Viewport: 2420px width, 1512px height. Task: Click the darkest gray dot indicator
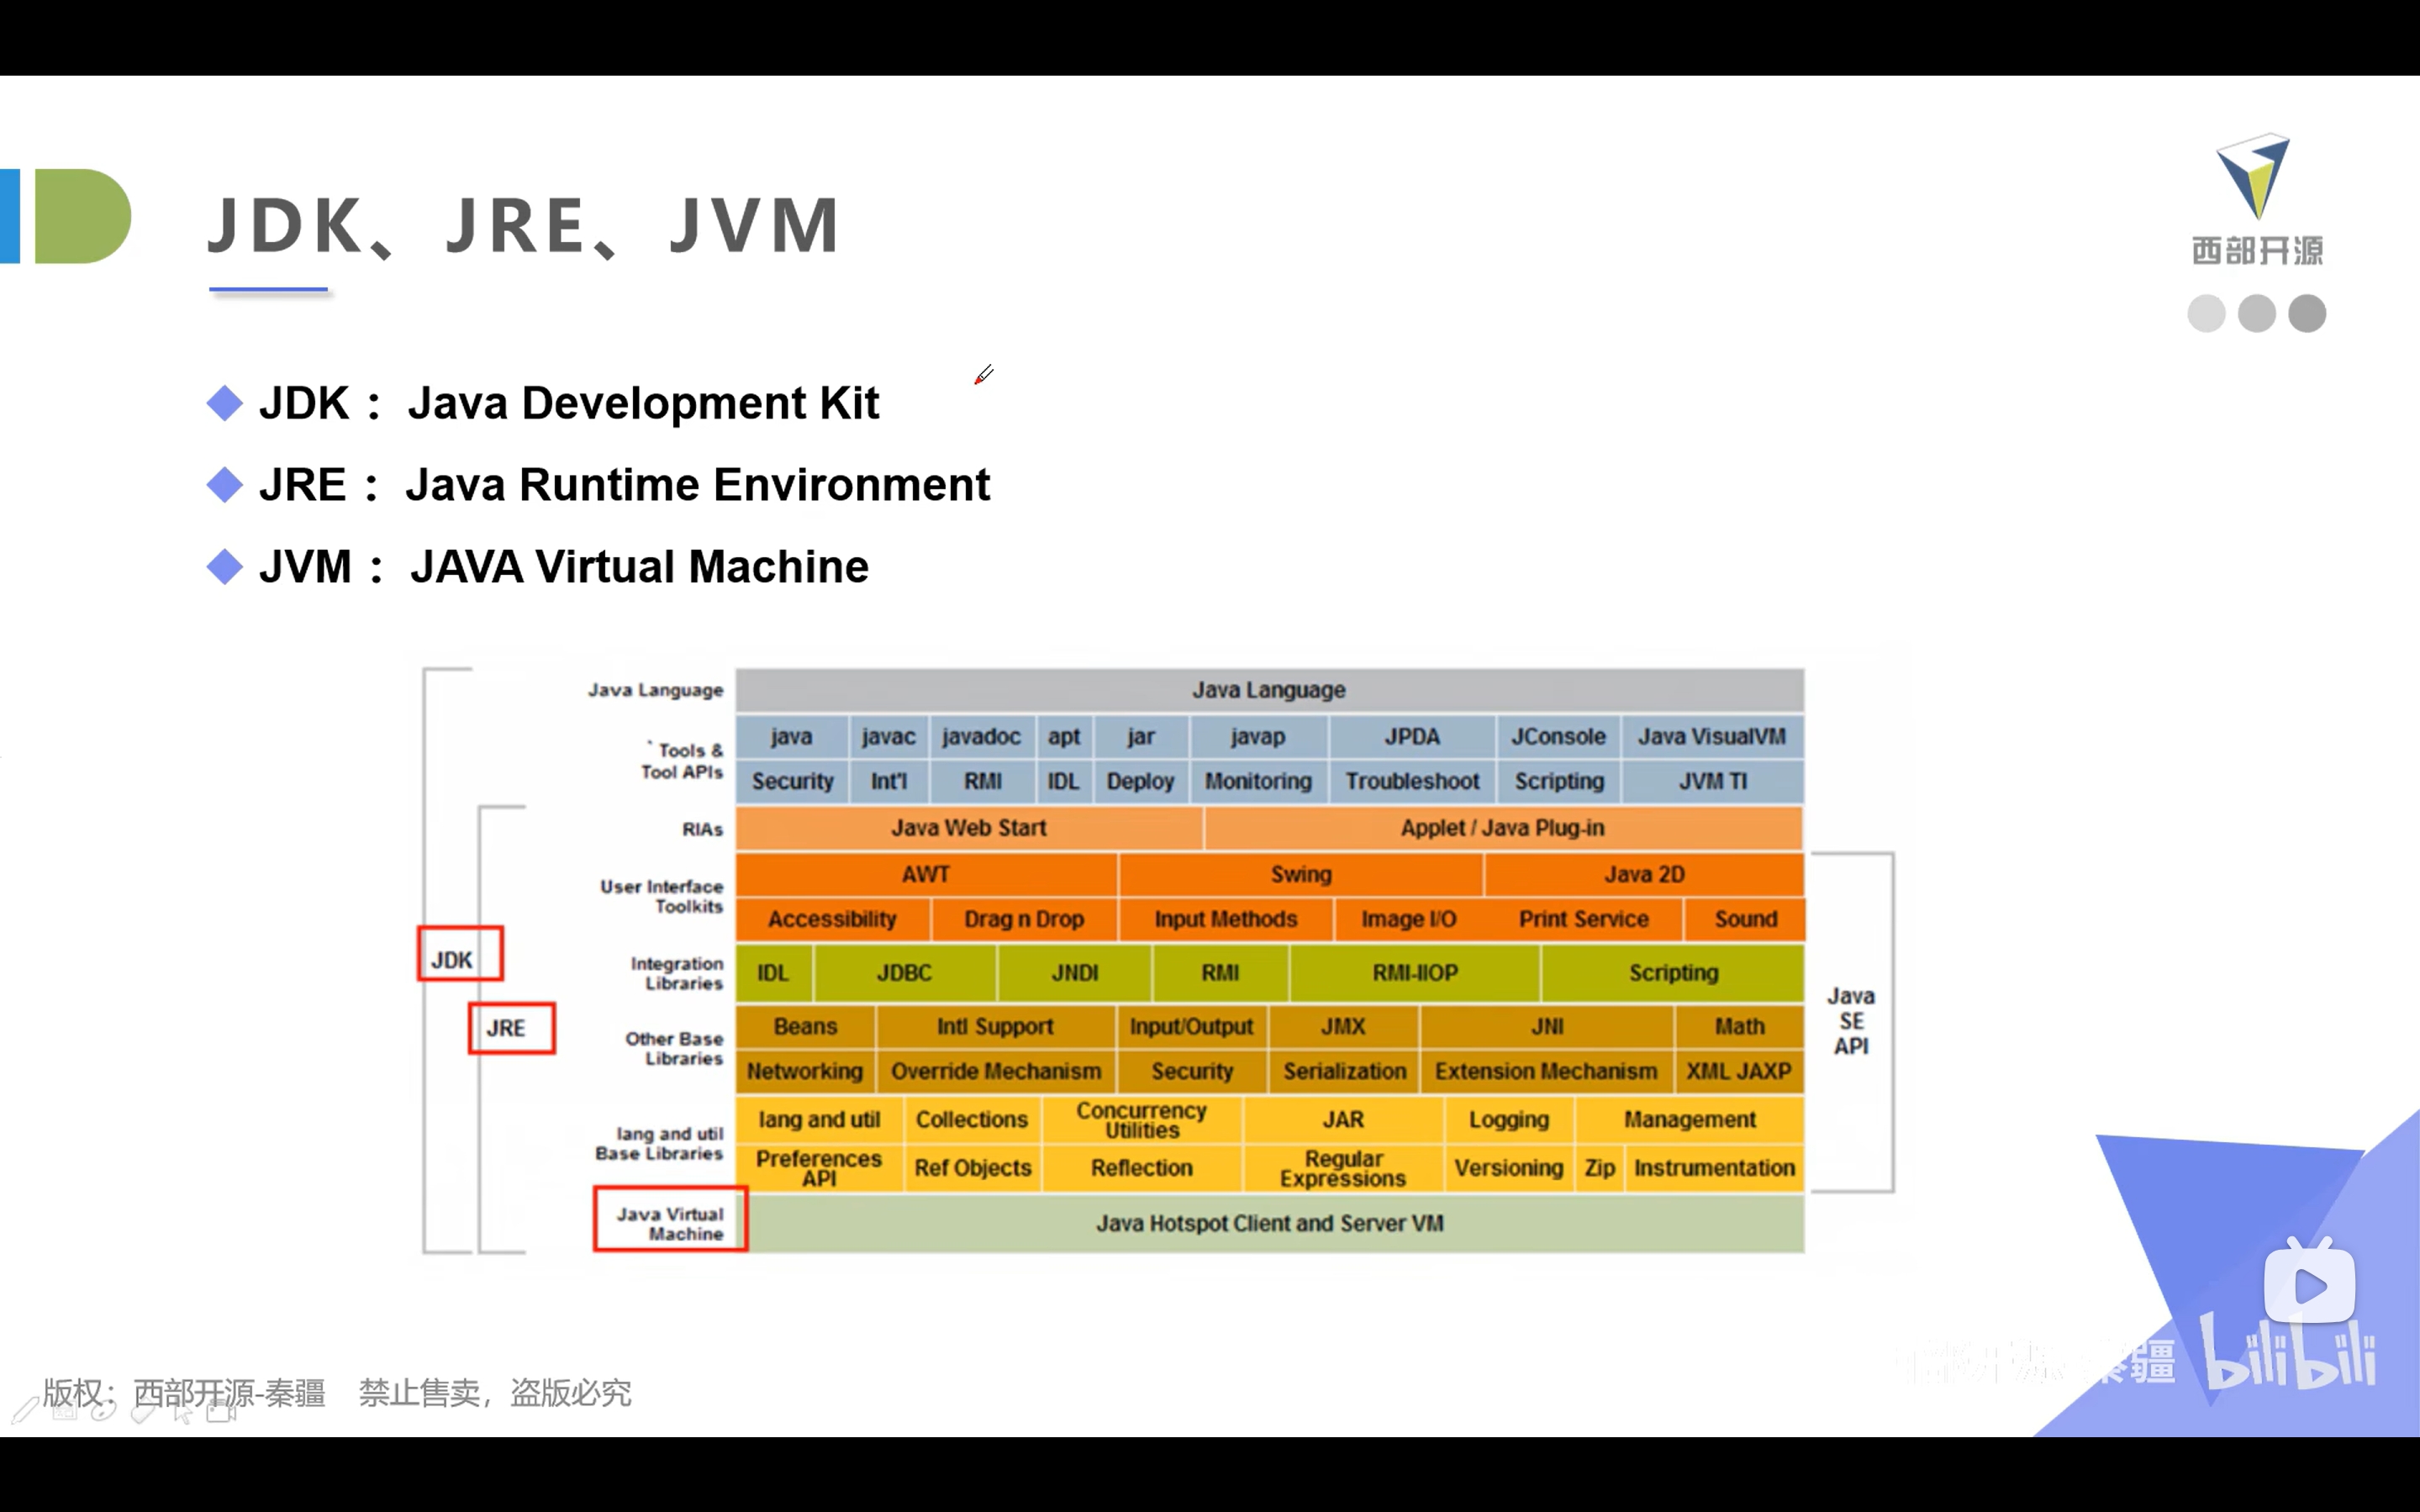point(2307,314)
